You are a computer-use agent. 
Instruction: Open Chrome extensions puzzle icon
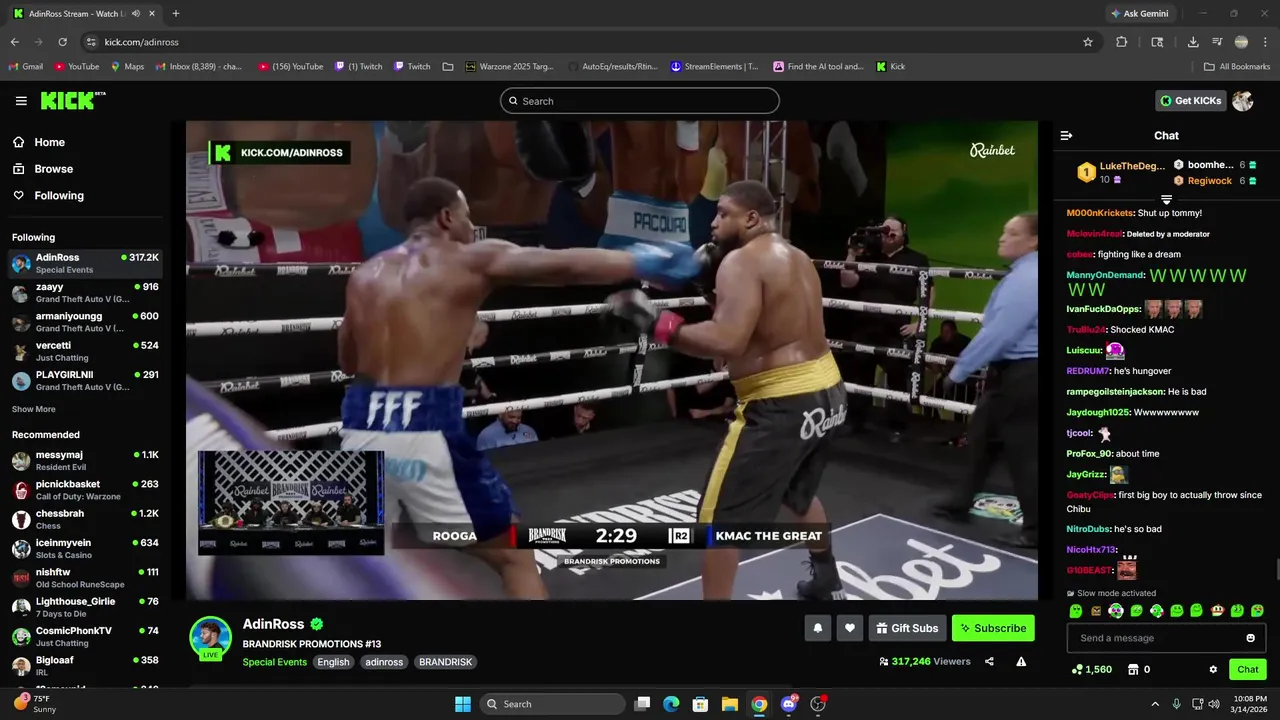1121,42
